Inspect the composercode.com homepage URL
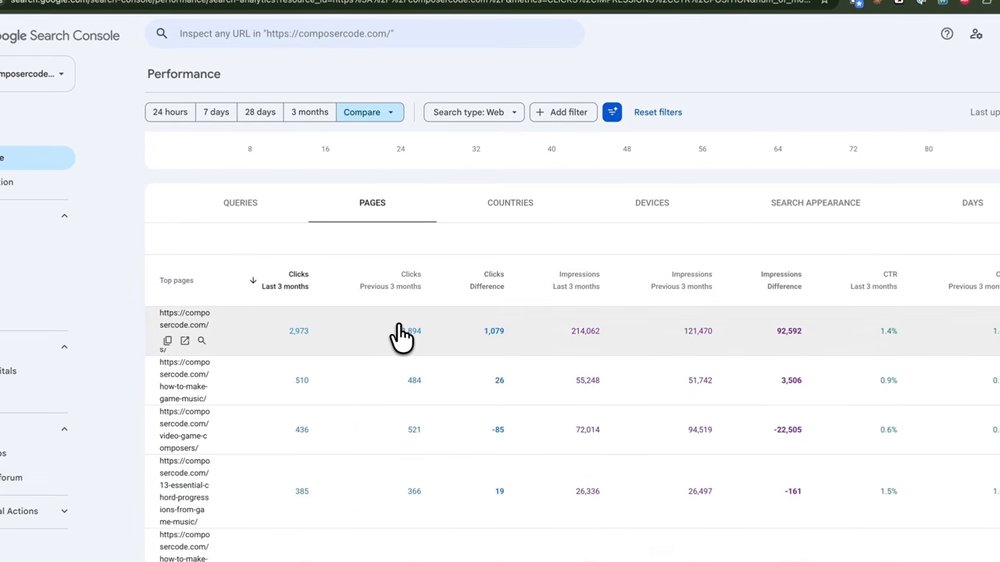The height and width of the screenshot is (562, 1000). (202, 341)
